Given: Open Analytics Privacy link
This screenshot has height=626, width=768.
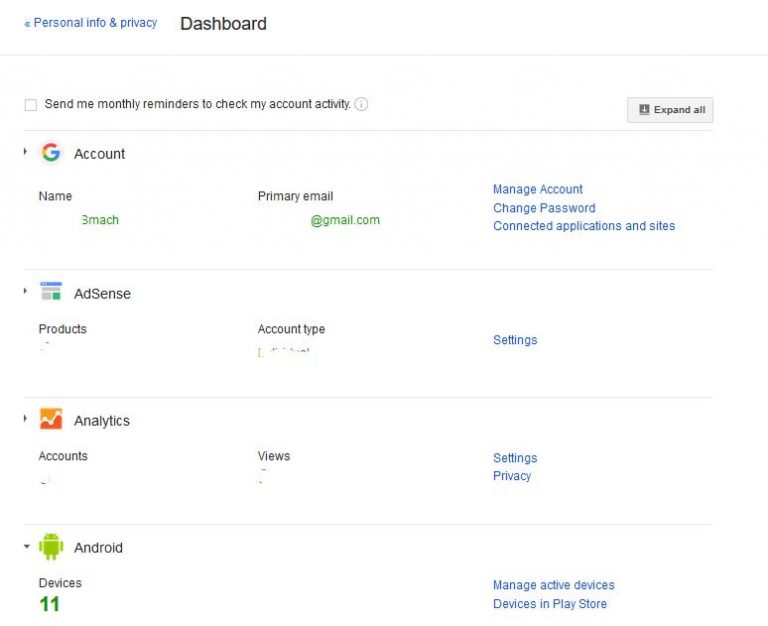Looking at the screenshot, I should [x=512, y=476].
